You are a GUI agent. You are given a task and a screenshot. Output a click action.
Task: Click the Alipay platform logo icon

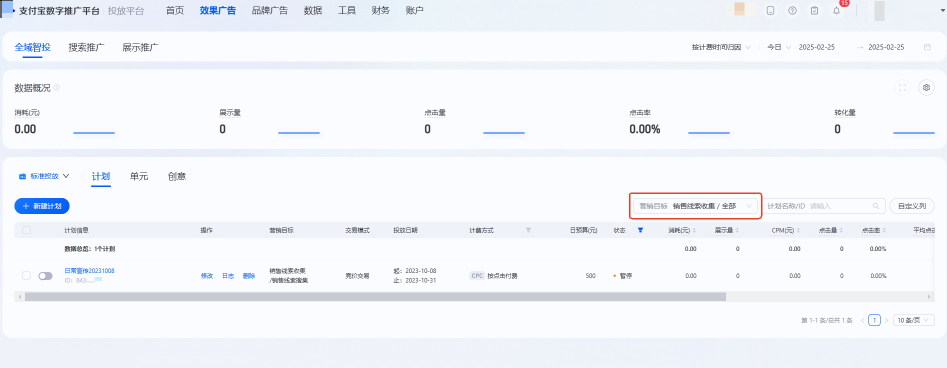7,9
